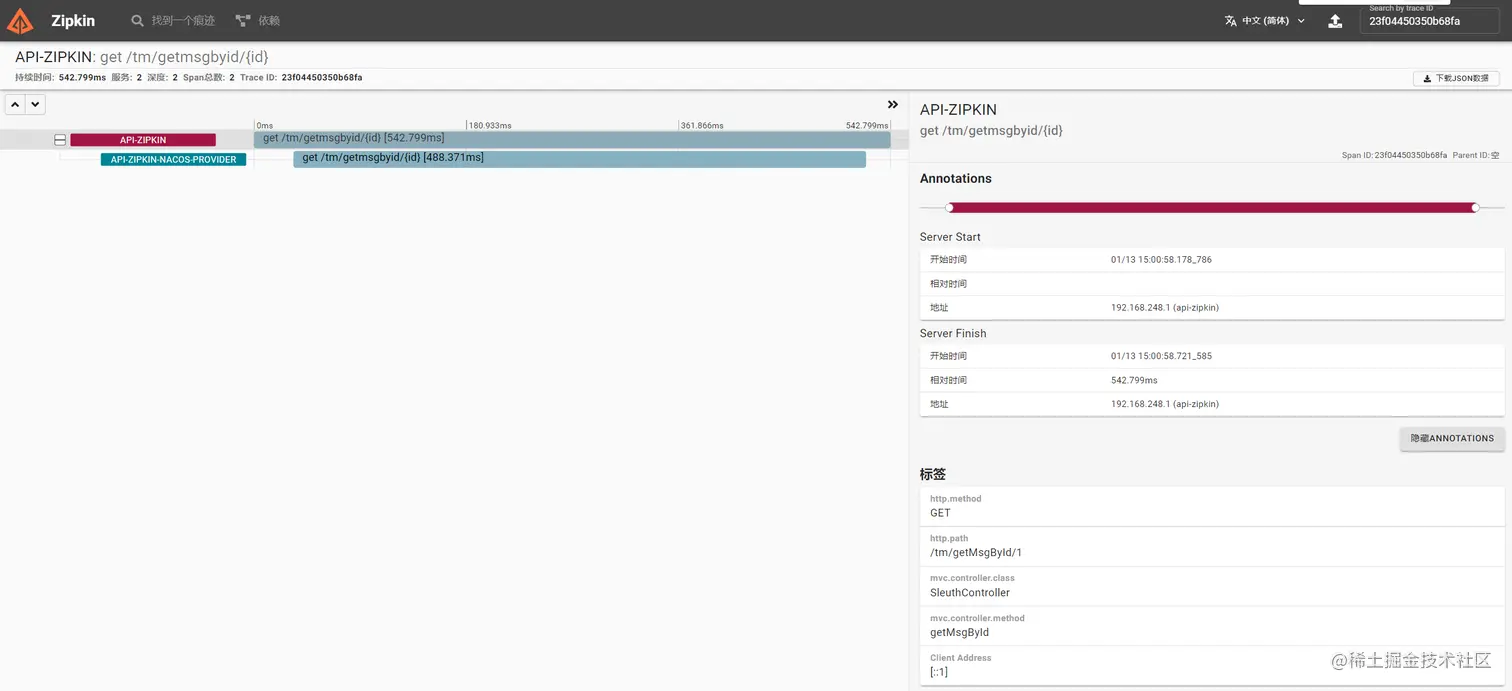Click the SleuthController class value

pos(970,593)
